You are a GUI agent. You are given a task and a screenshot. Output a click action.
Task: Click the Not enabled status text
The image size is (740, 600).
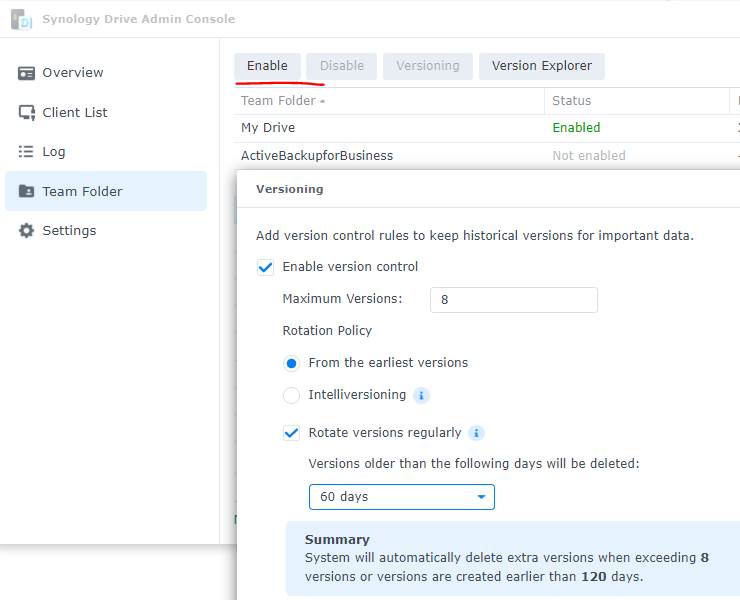589,156
